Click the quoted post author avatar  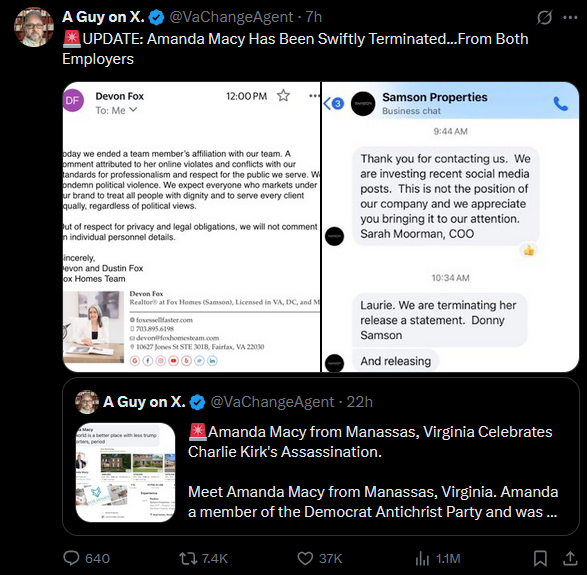[87, 402]
